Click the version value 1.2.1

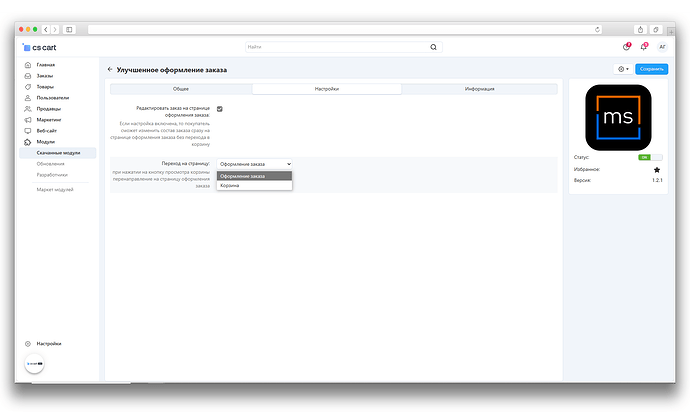coord(657,180)
